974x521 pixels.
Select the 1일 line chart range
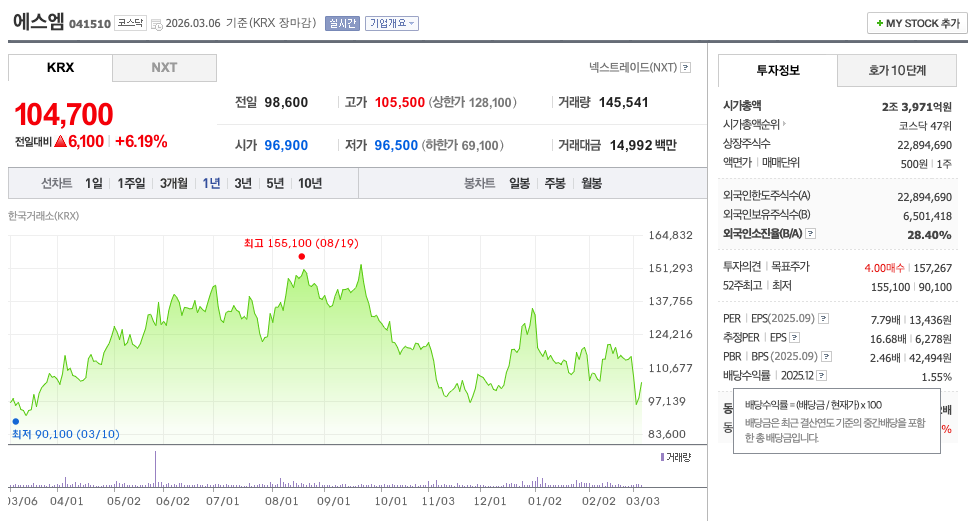tap(94, 183)
